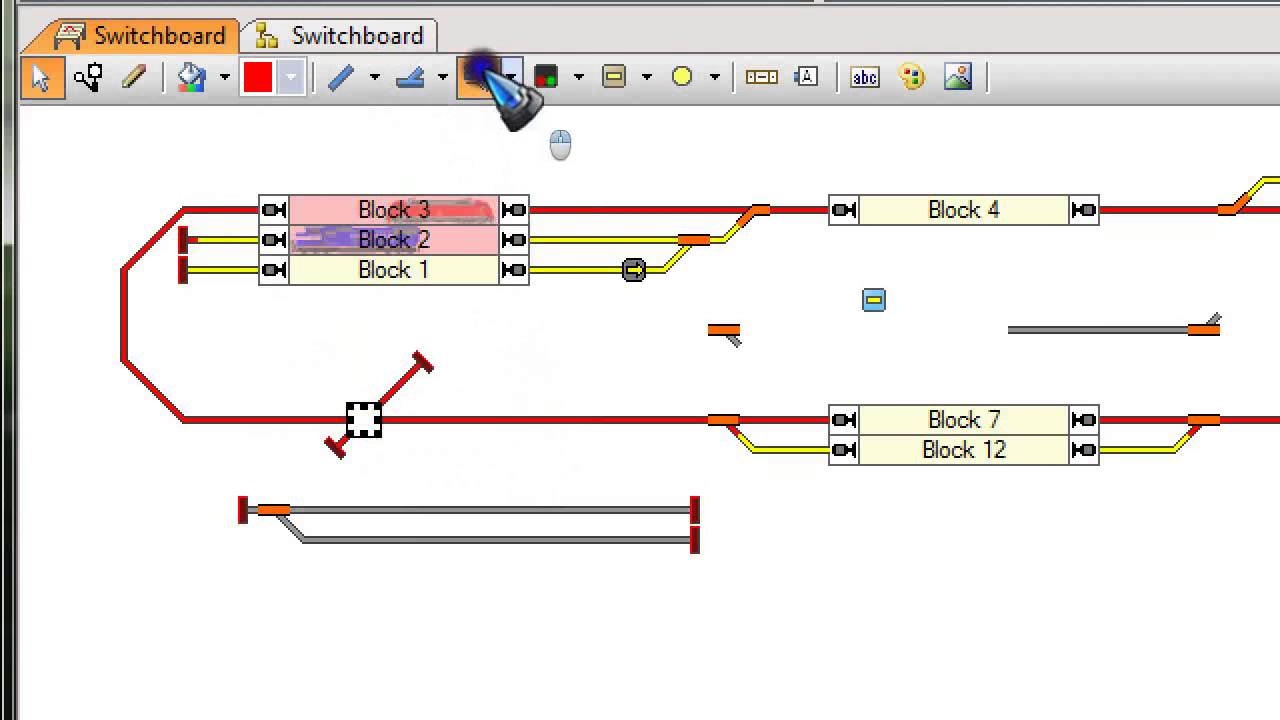
Task: Switch to the first Switchboard tab
Action: [x=138, y=36]
